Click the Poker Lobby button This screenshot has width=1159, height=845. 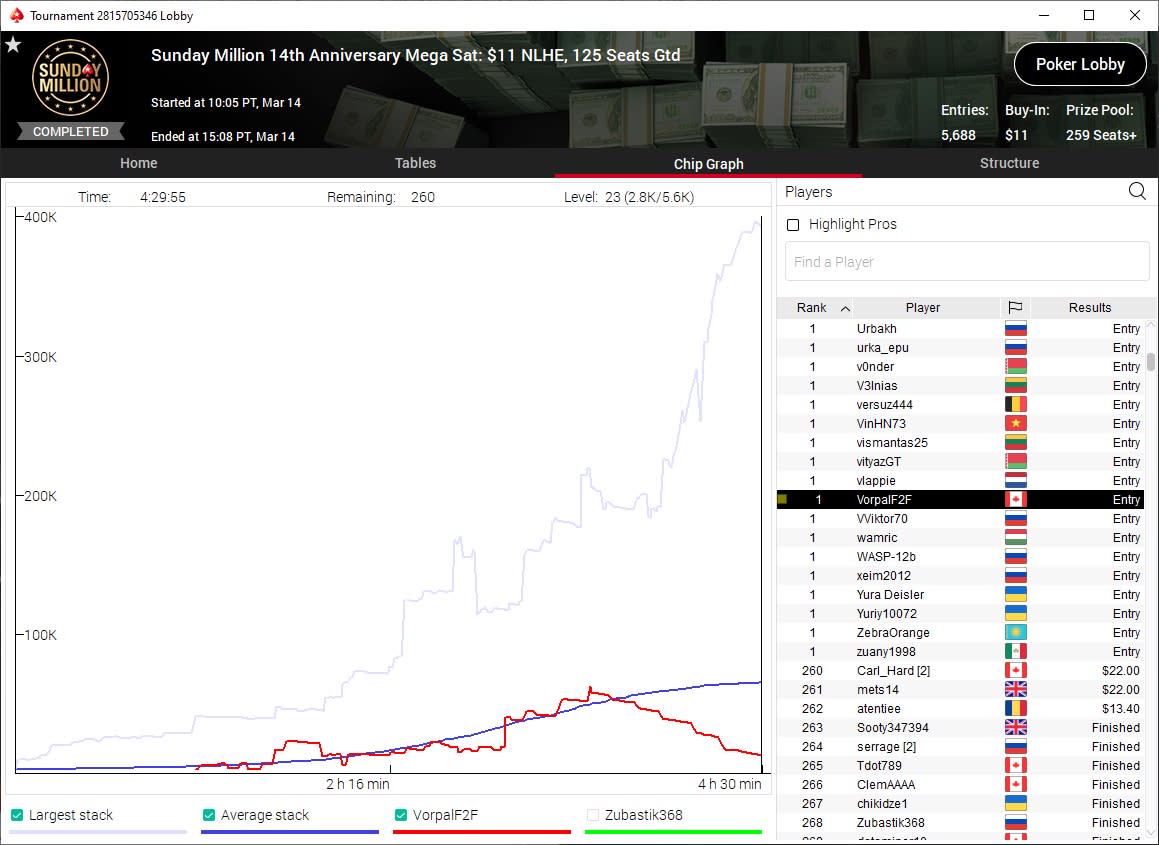click(x=1080, y=64)
